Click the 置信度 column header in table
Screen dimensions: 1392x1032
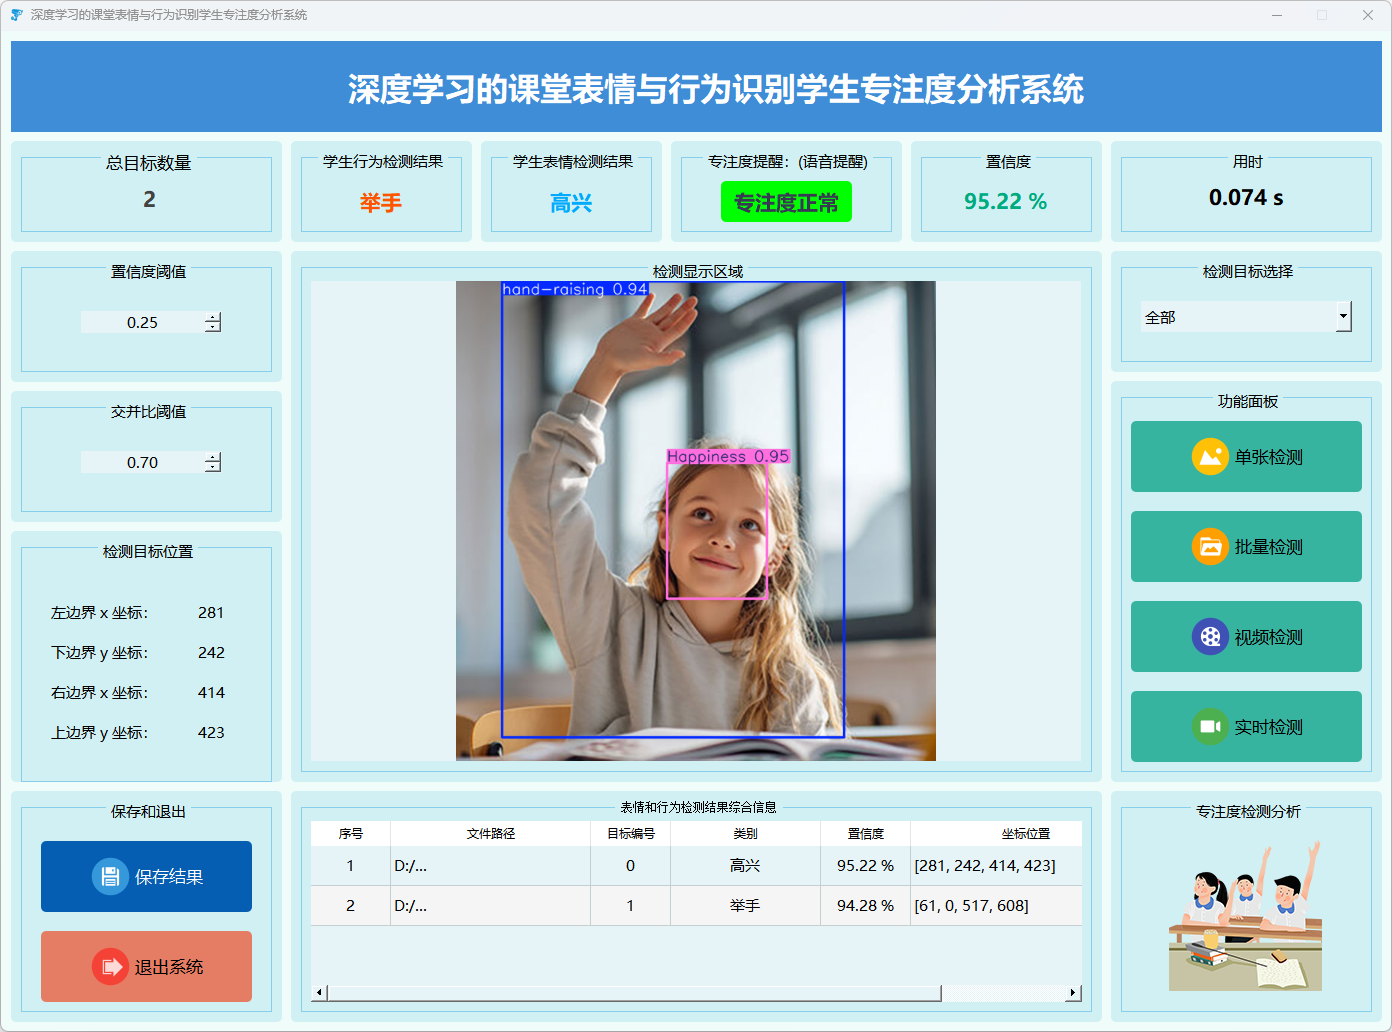(865, 834)
